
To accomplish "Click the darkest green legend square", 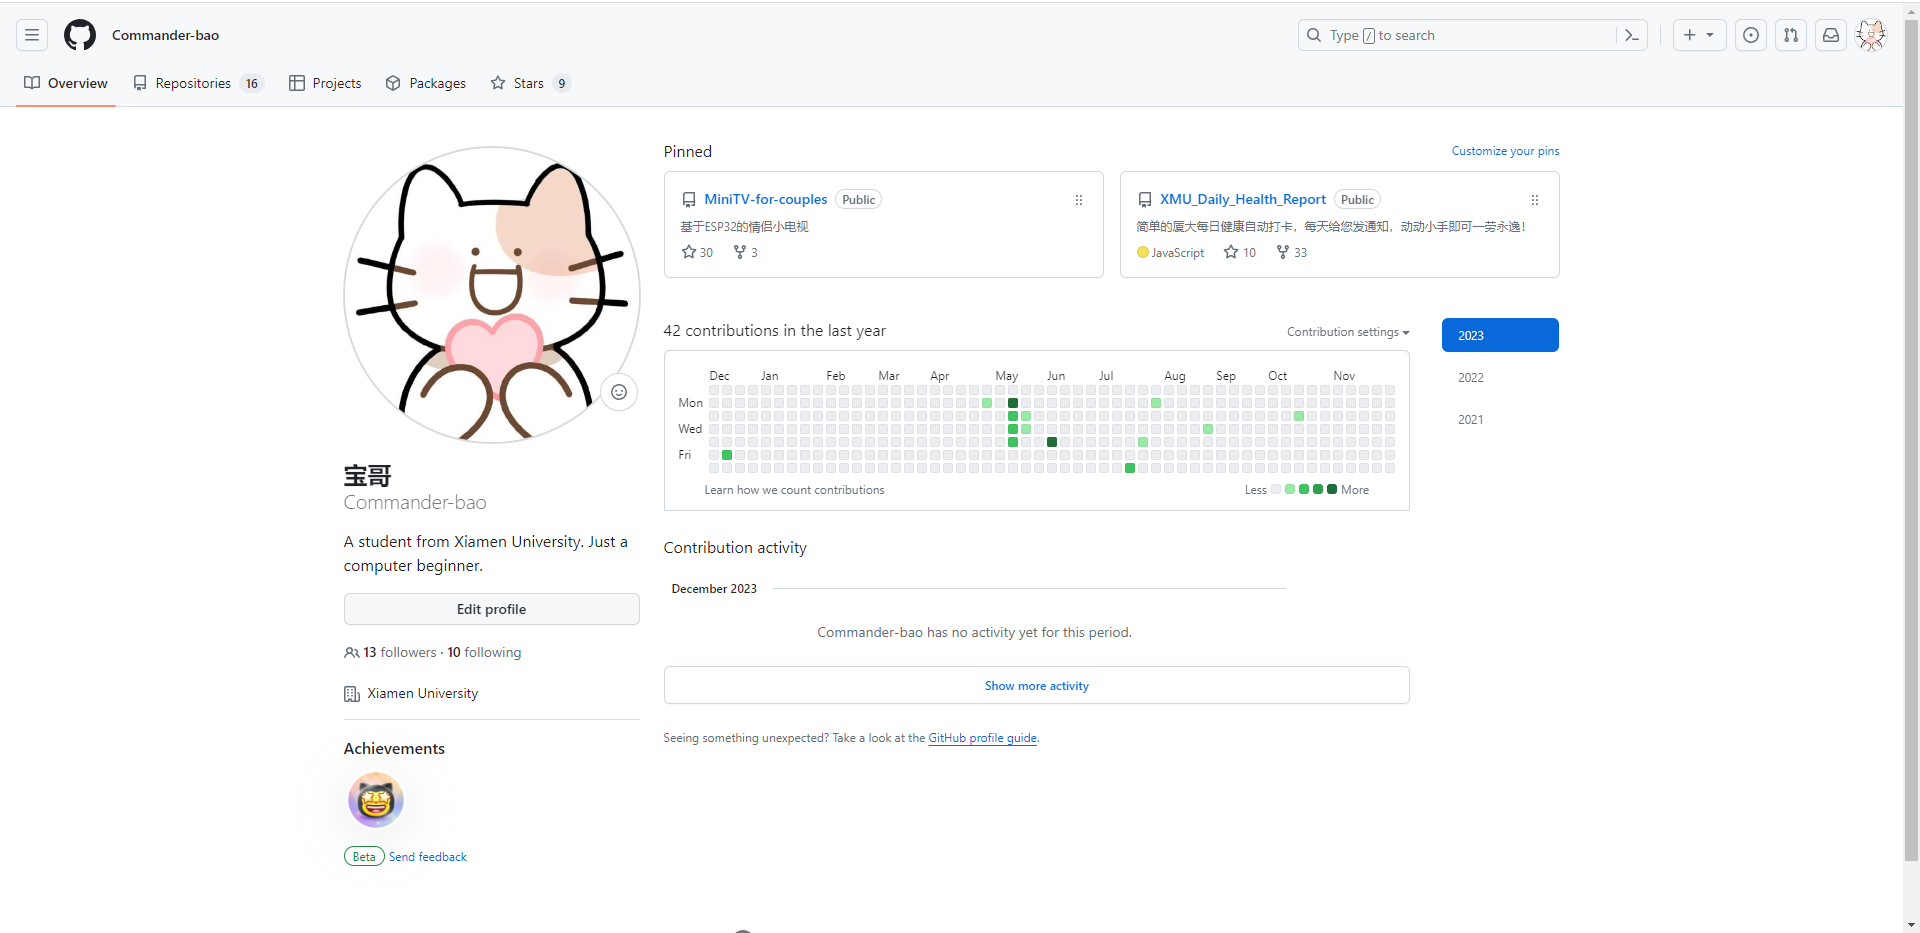I will [1332, 489].
